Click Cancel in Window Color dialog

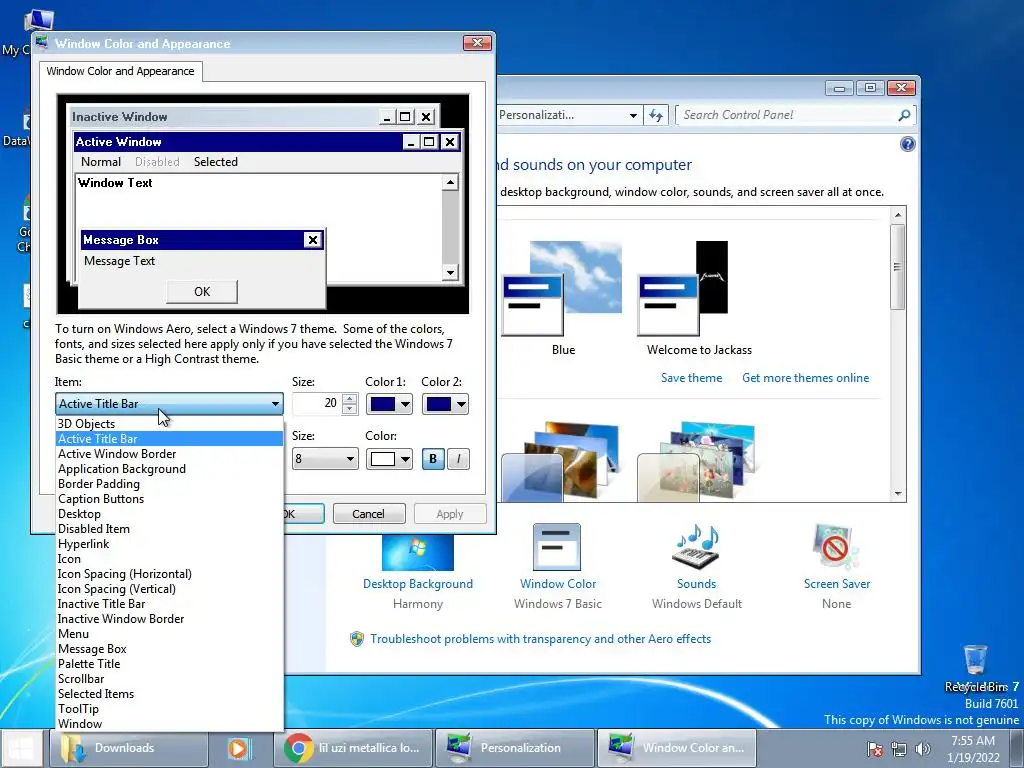[x=368, y=514]
